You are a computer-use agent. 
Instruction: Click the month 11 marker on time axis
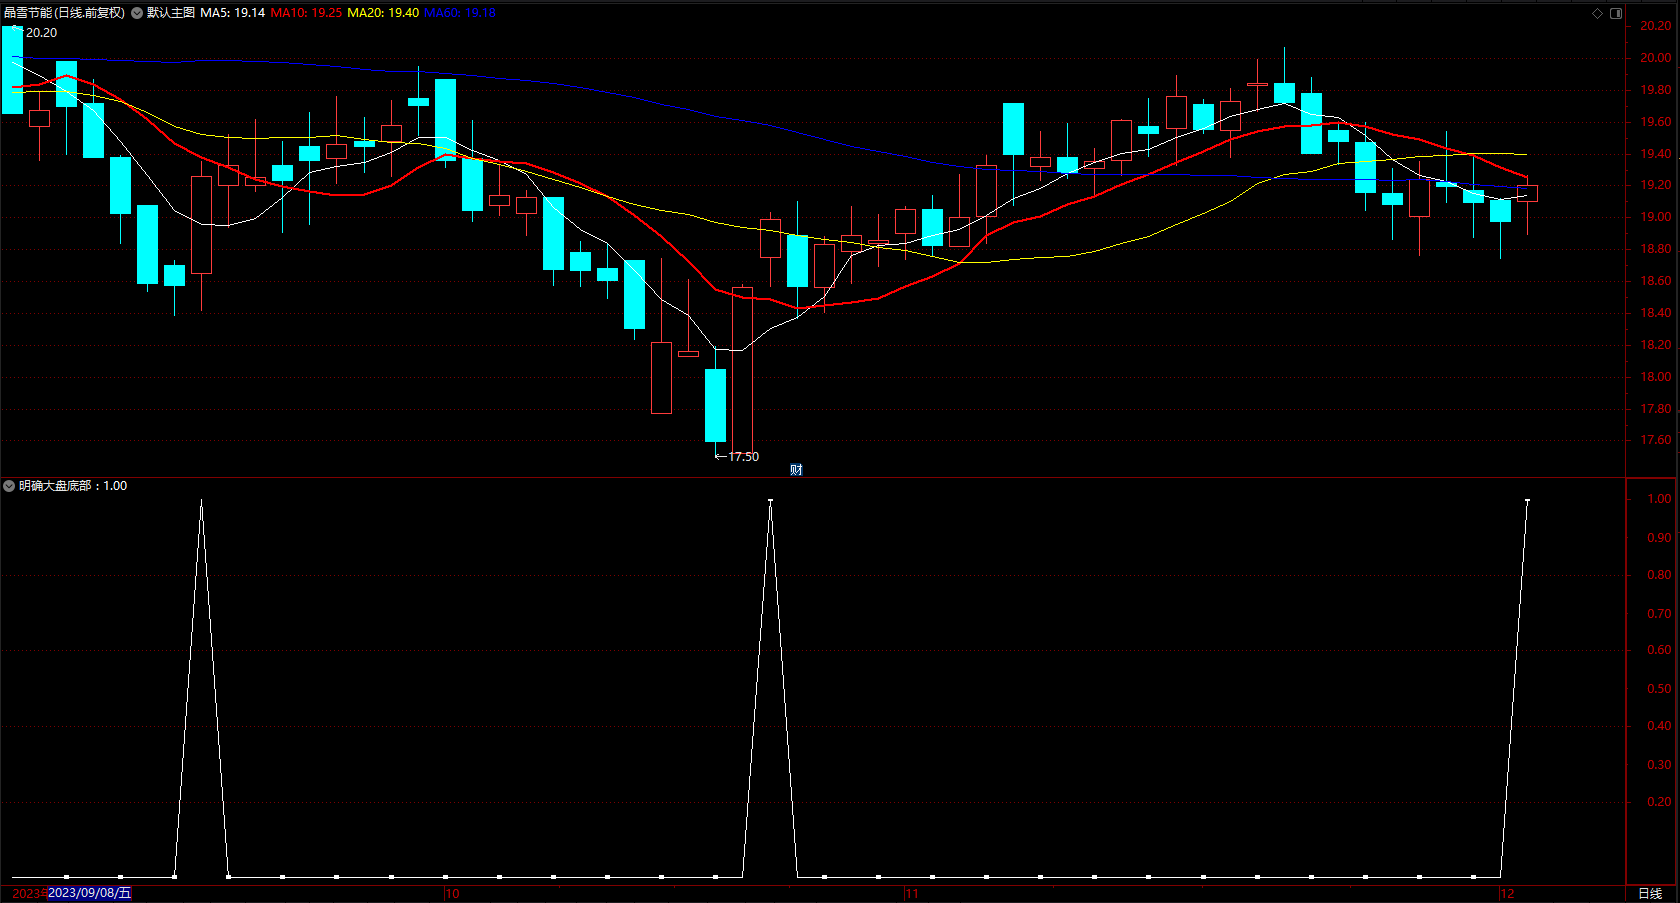click(911, 894)
